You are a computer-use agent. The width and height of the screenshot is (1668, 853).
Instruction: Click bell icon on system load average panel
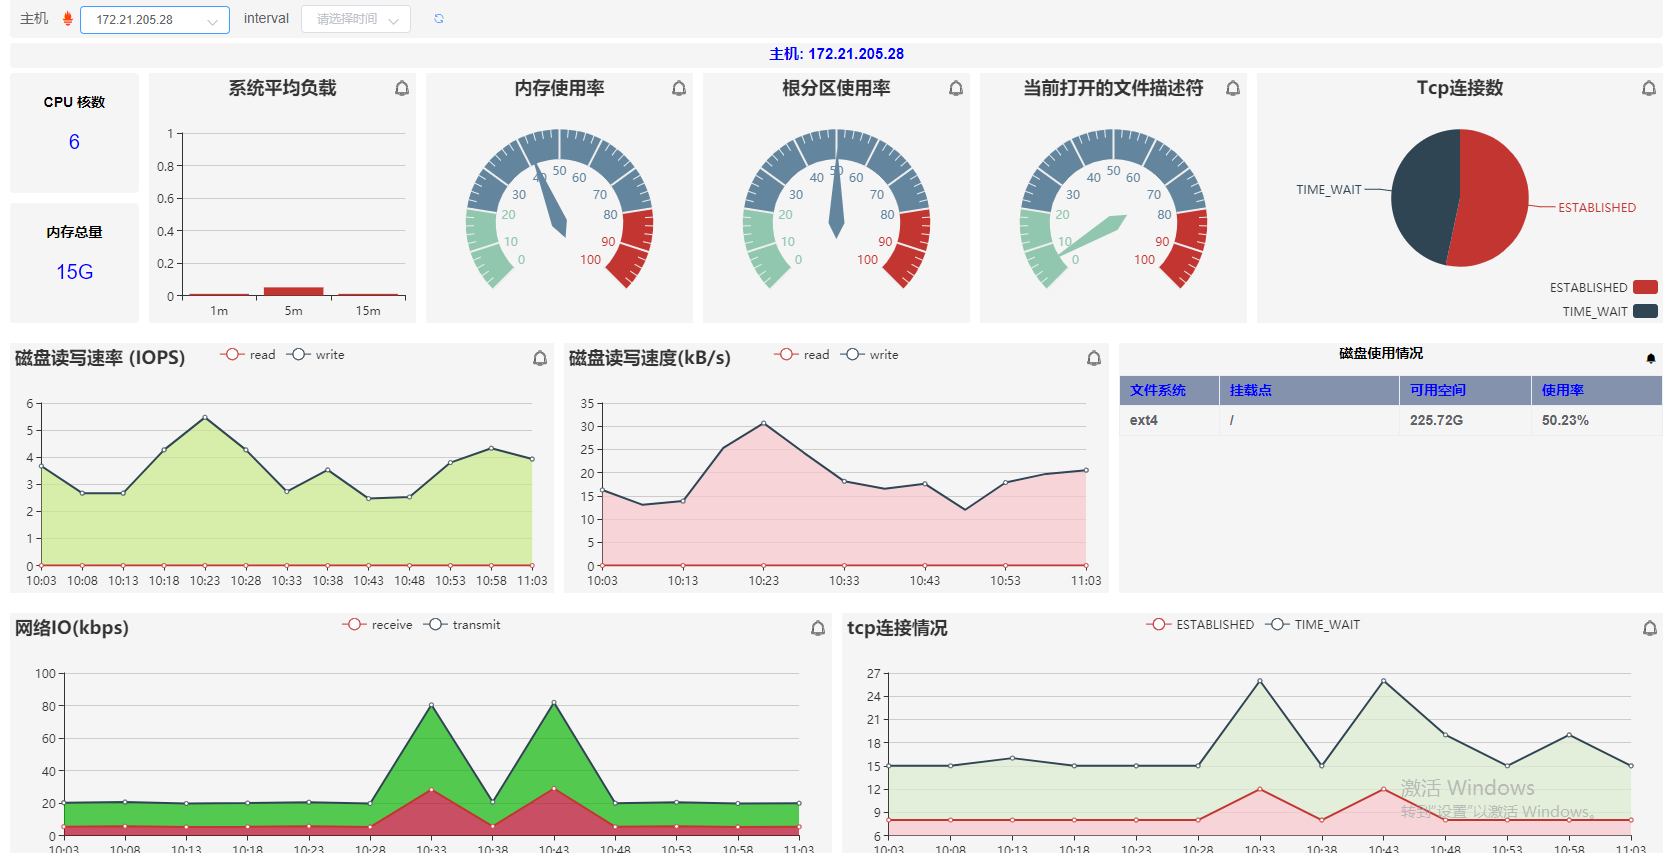coord(402,88)
